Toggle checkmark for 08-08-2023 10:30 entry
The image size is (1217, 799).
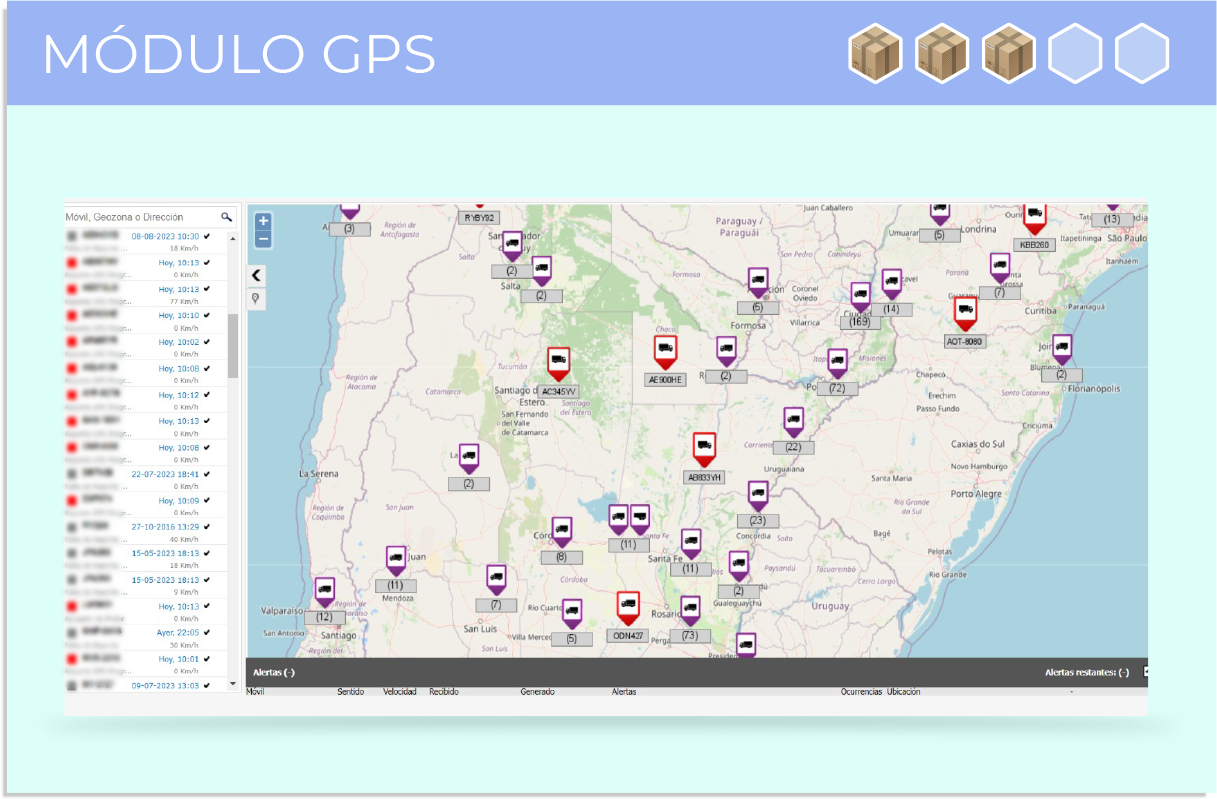(x=207, y=236)
